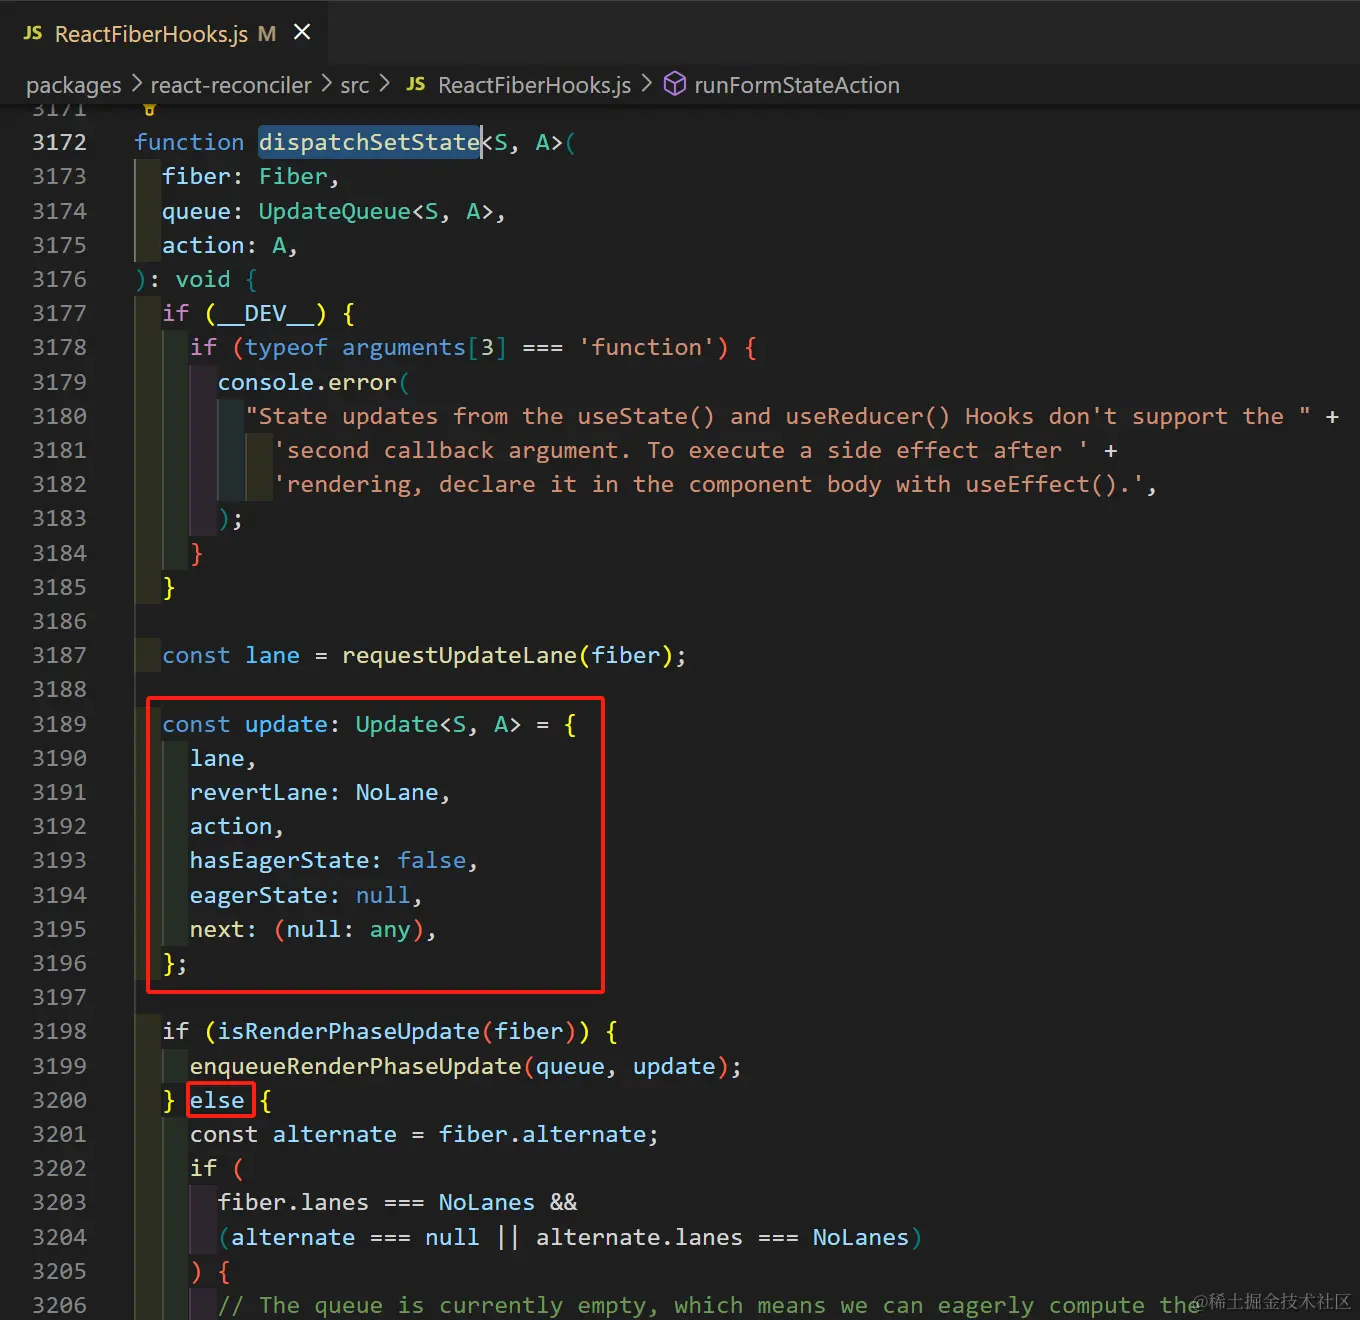Image resolution: width=1360 pixels, height=1320 pixels.
Task: Click the 'else' keyword on line 3200
Action: click(x=217, y=1100)
